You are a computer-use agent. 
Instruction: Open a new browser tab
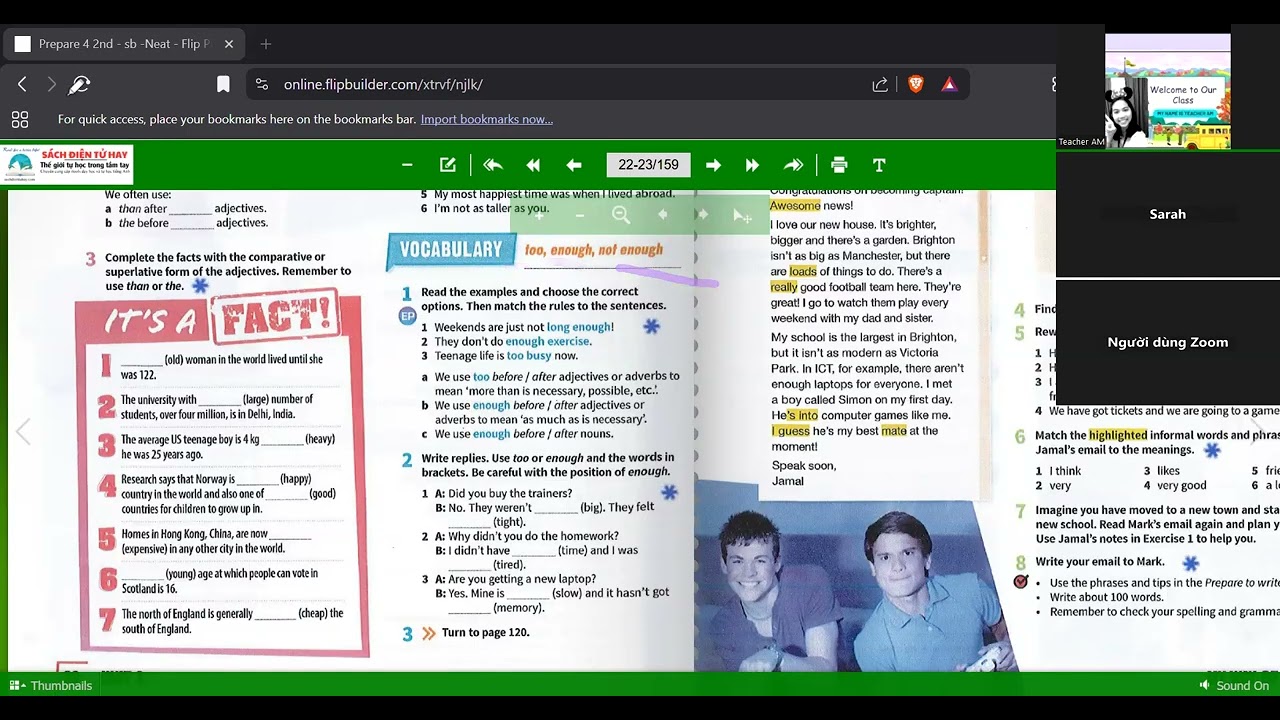point(266,44)
